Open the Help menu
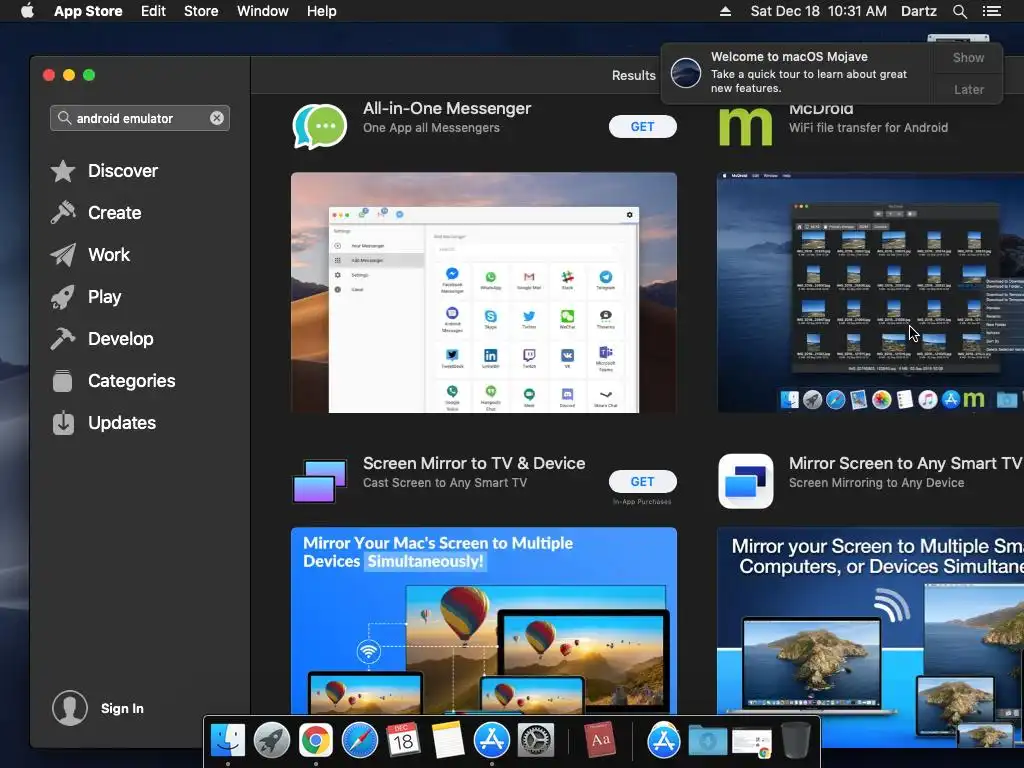Viewport: 1024px width, 768px height. (322, 11)
